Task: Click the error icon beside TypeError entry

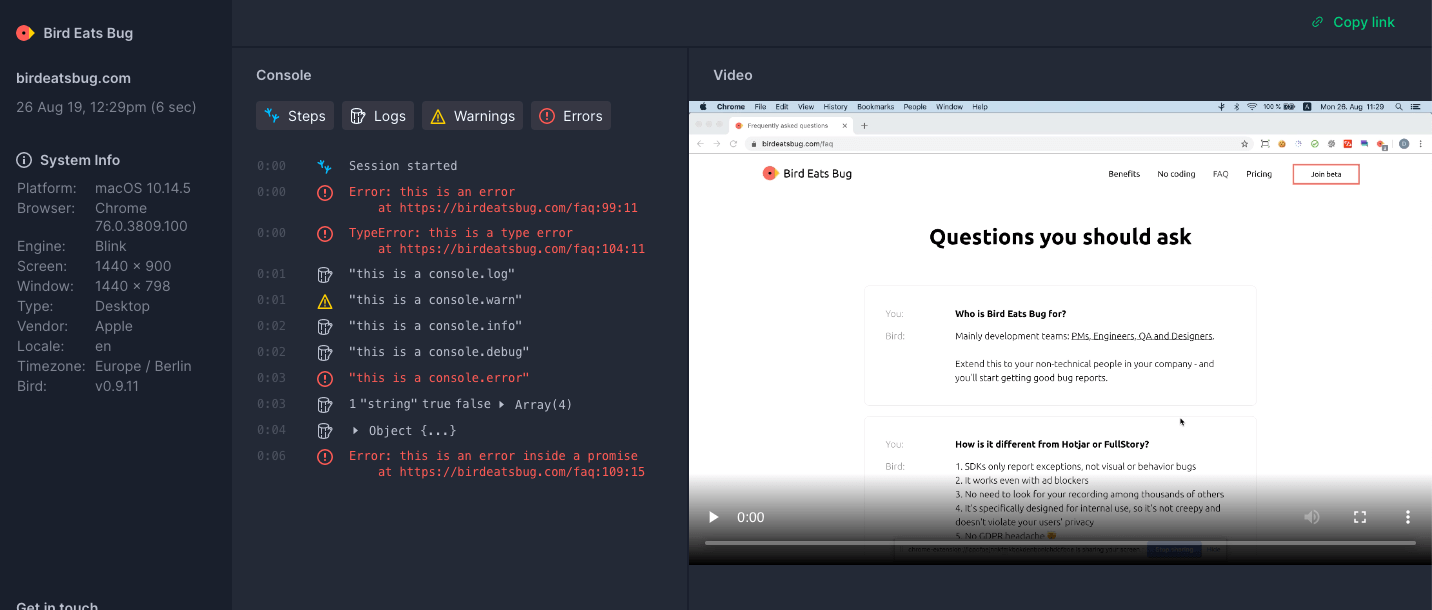Action: click(324, 233)
